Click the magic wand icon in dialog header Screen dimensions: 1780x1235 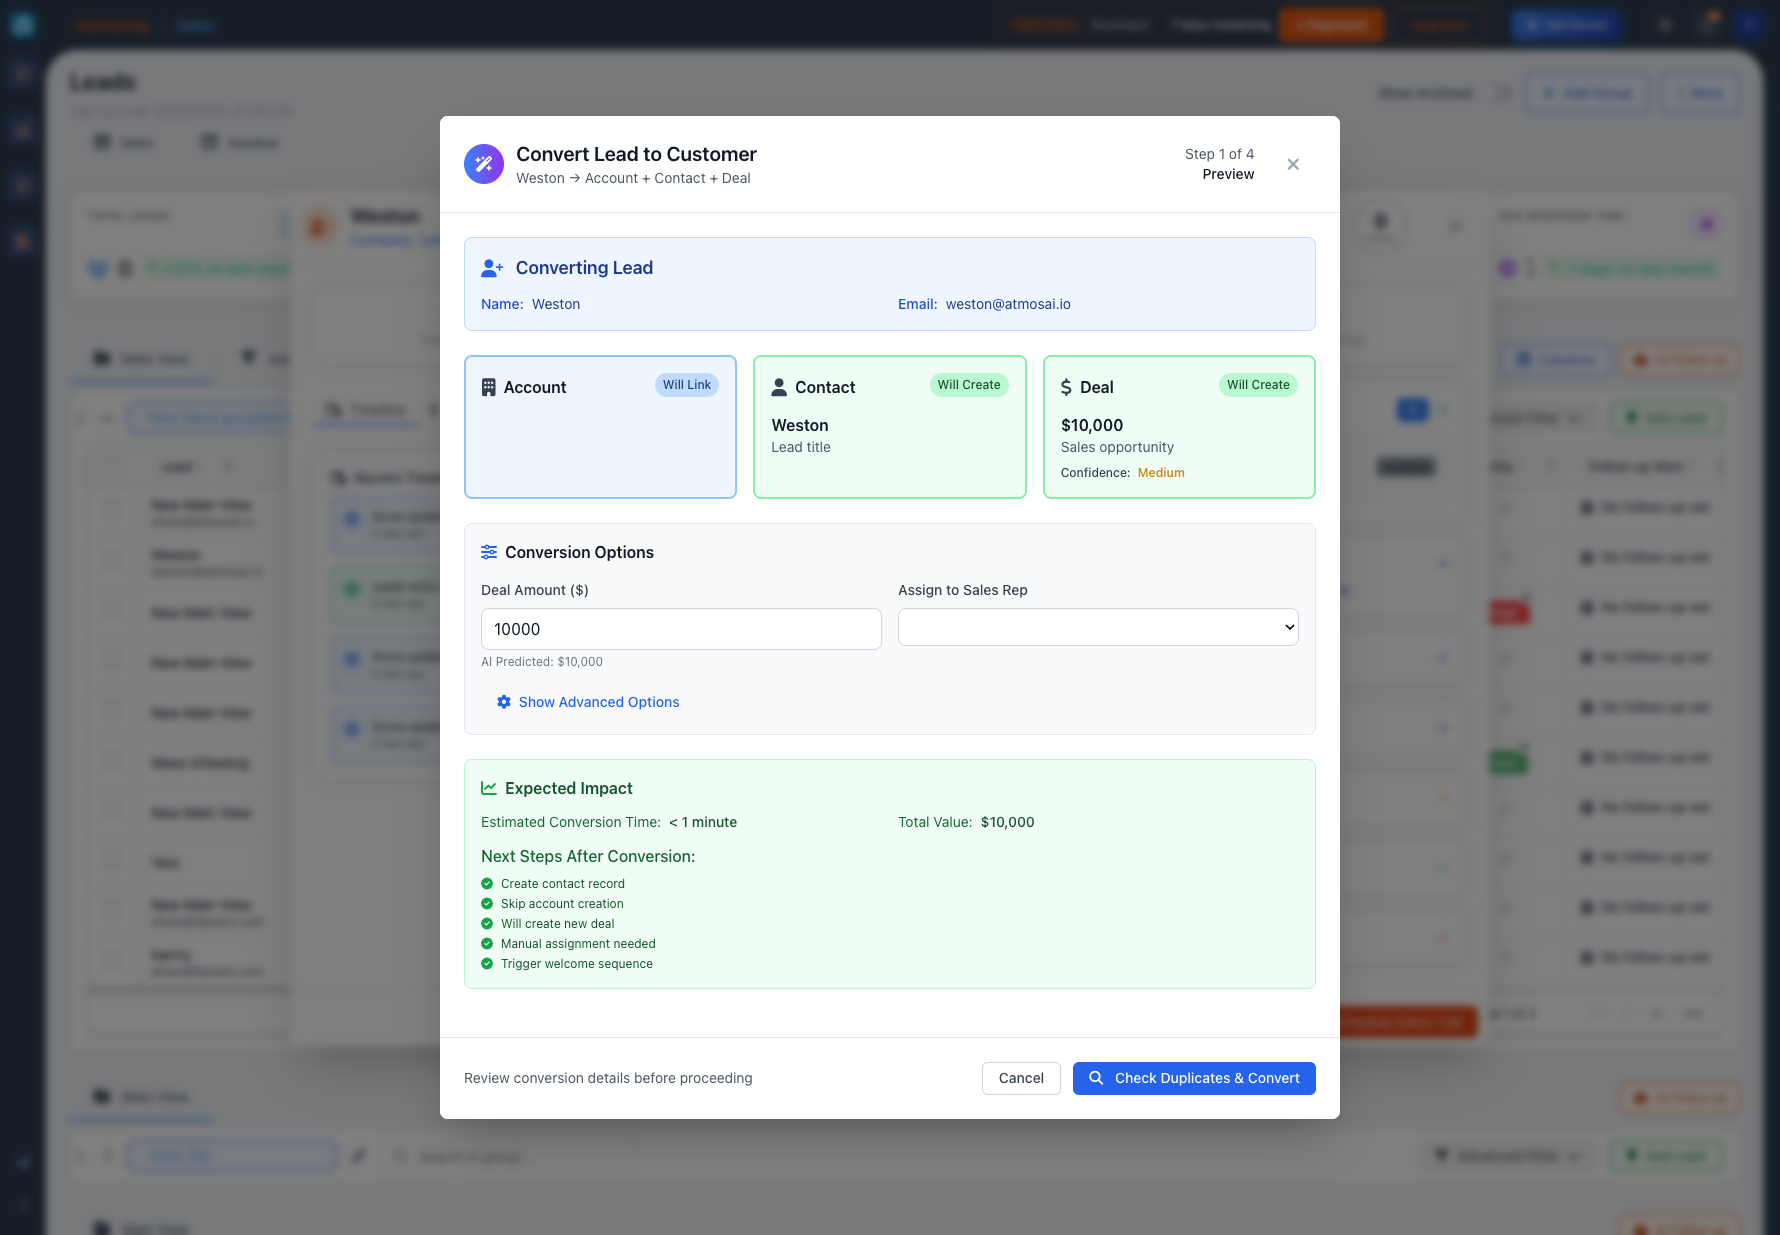(484, 164)
